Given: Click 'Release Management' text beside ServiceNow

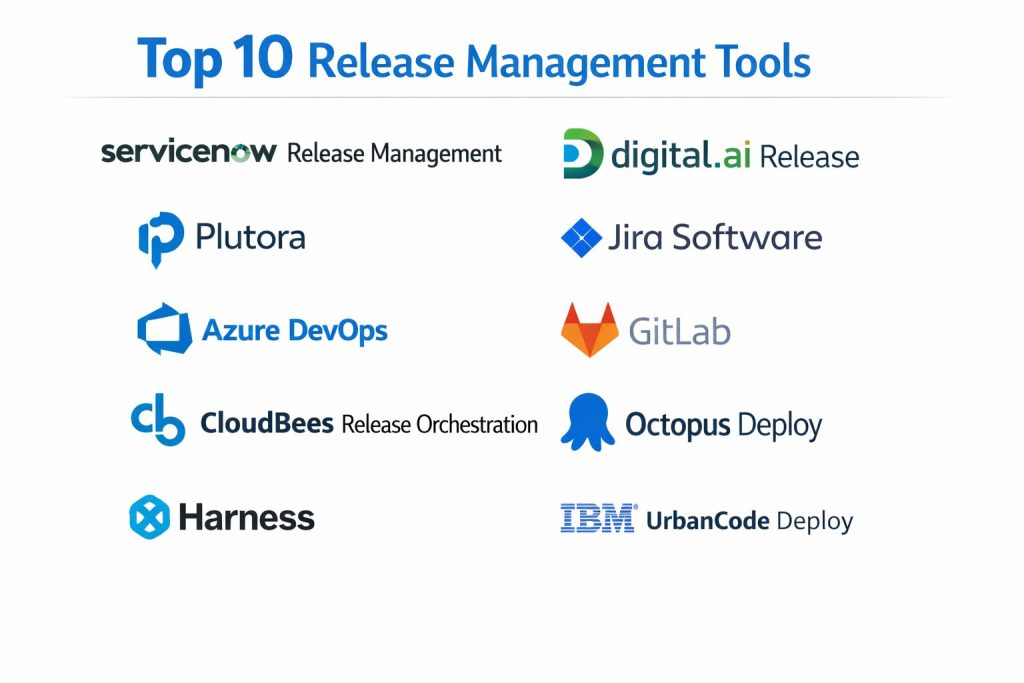Looking at the screenshot, I should coord(394,154).
